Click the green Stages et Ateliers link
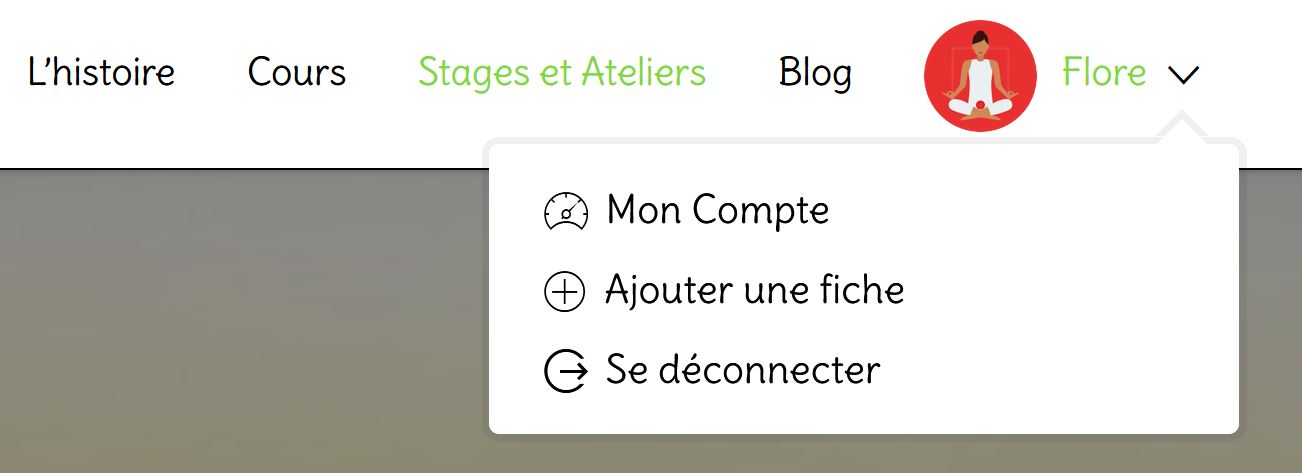 point(562,73)
